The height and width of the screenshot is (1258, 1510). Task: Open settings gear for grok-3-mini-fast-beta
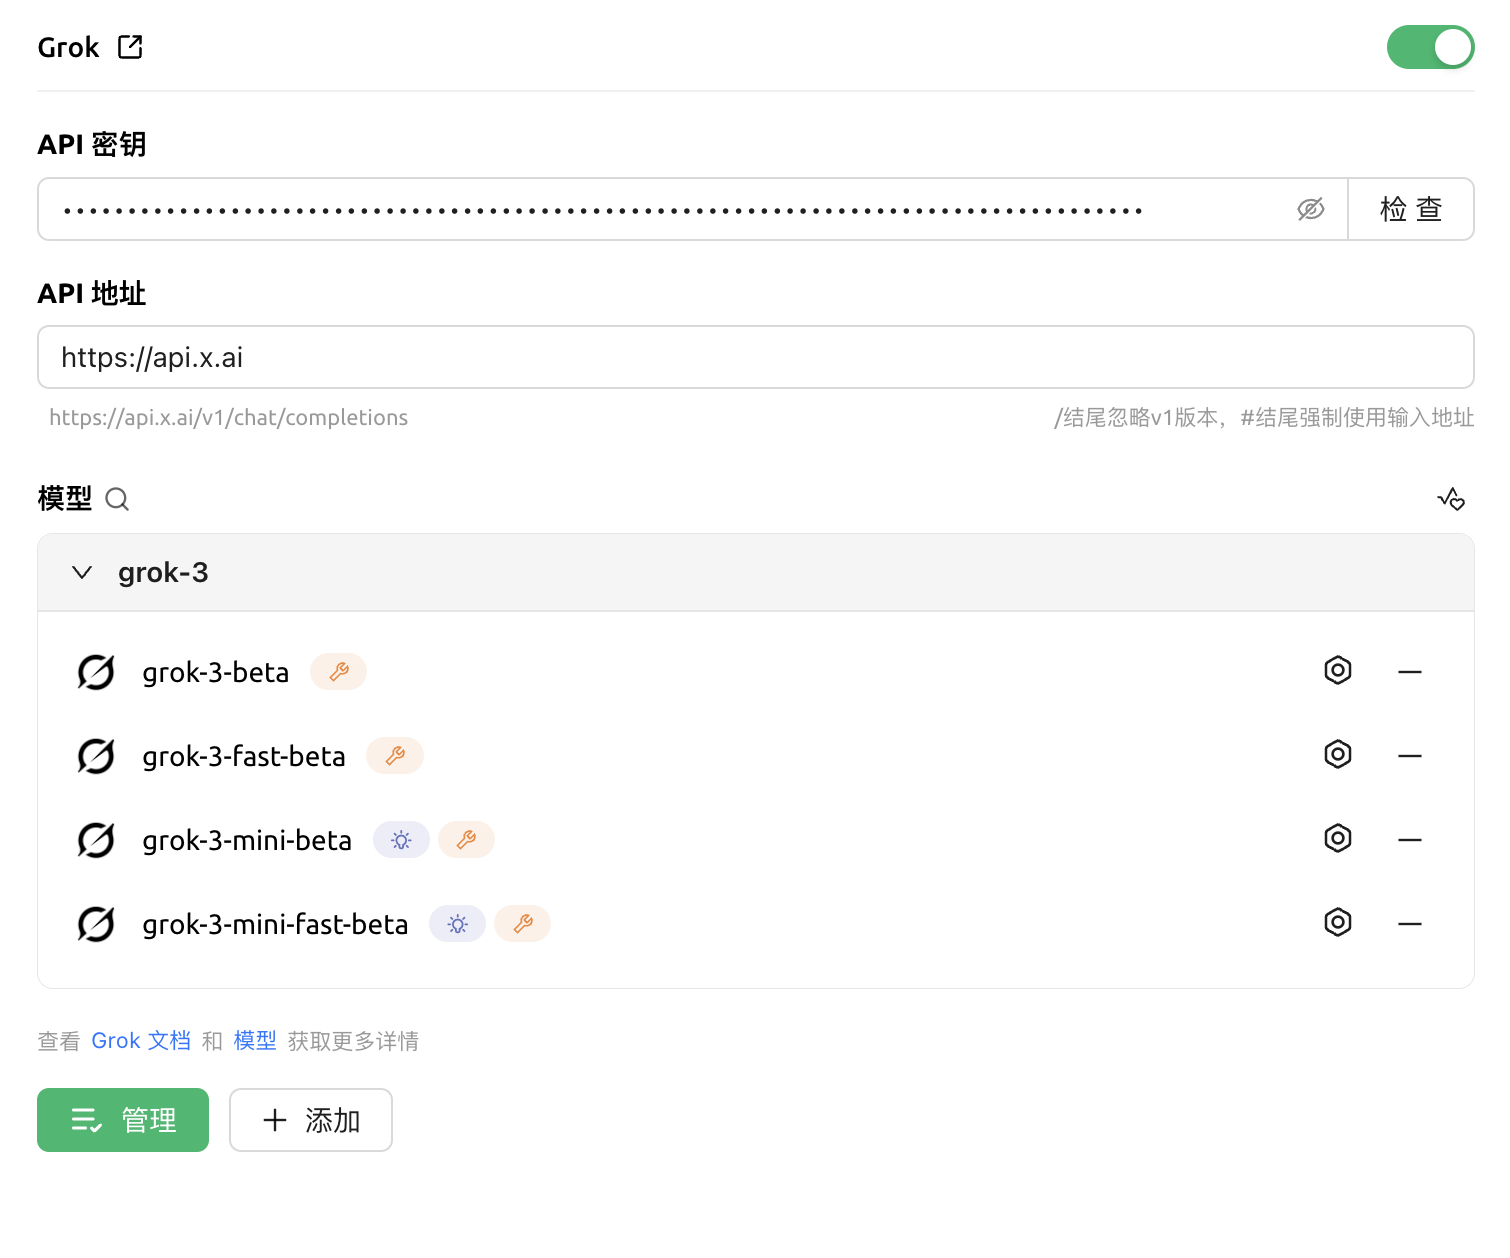1337,922
